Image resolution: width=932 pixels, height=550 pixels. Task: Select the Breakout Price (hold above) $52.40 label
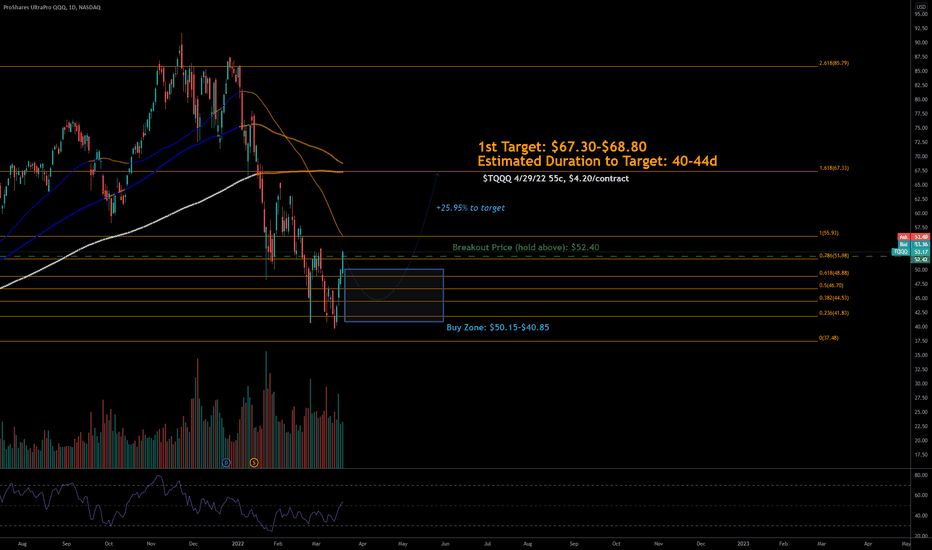(525, 247)
